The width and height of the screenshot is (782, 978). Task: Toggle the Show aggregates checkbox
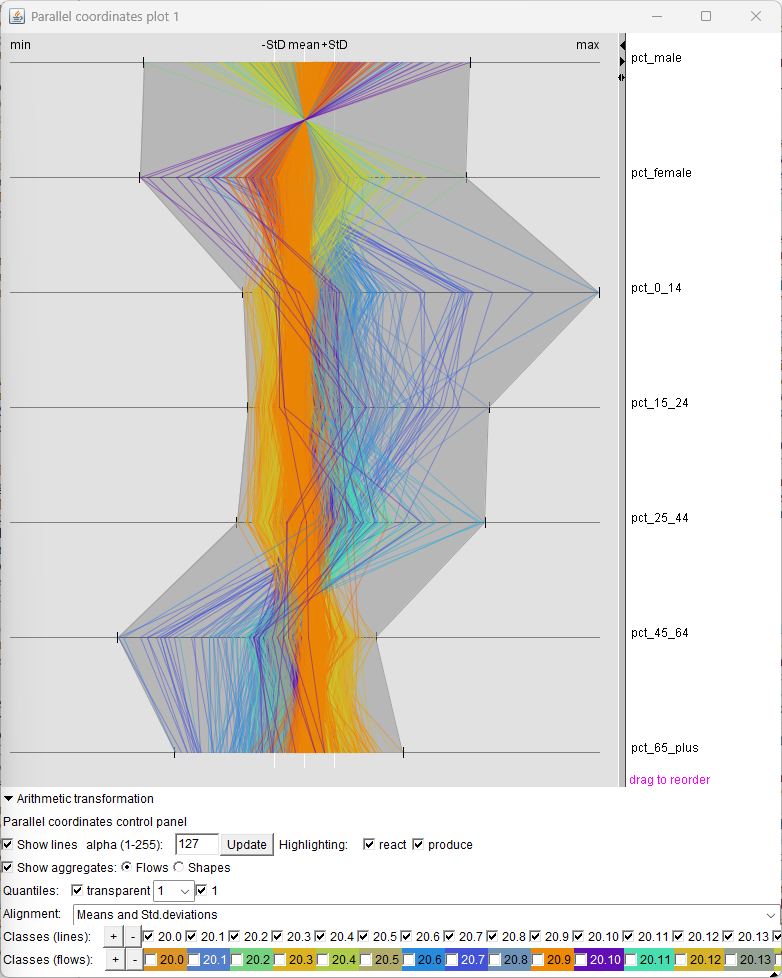7,868
